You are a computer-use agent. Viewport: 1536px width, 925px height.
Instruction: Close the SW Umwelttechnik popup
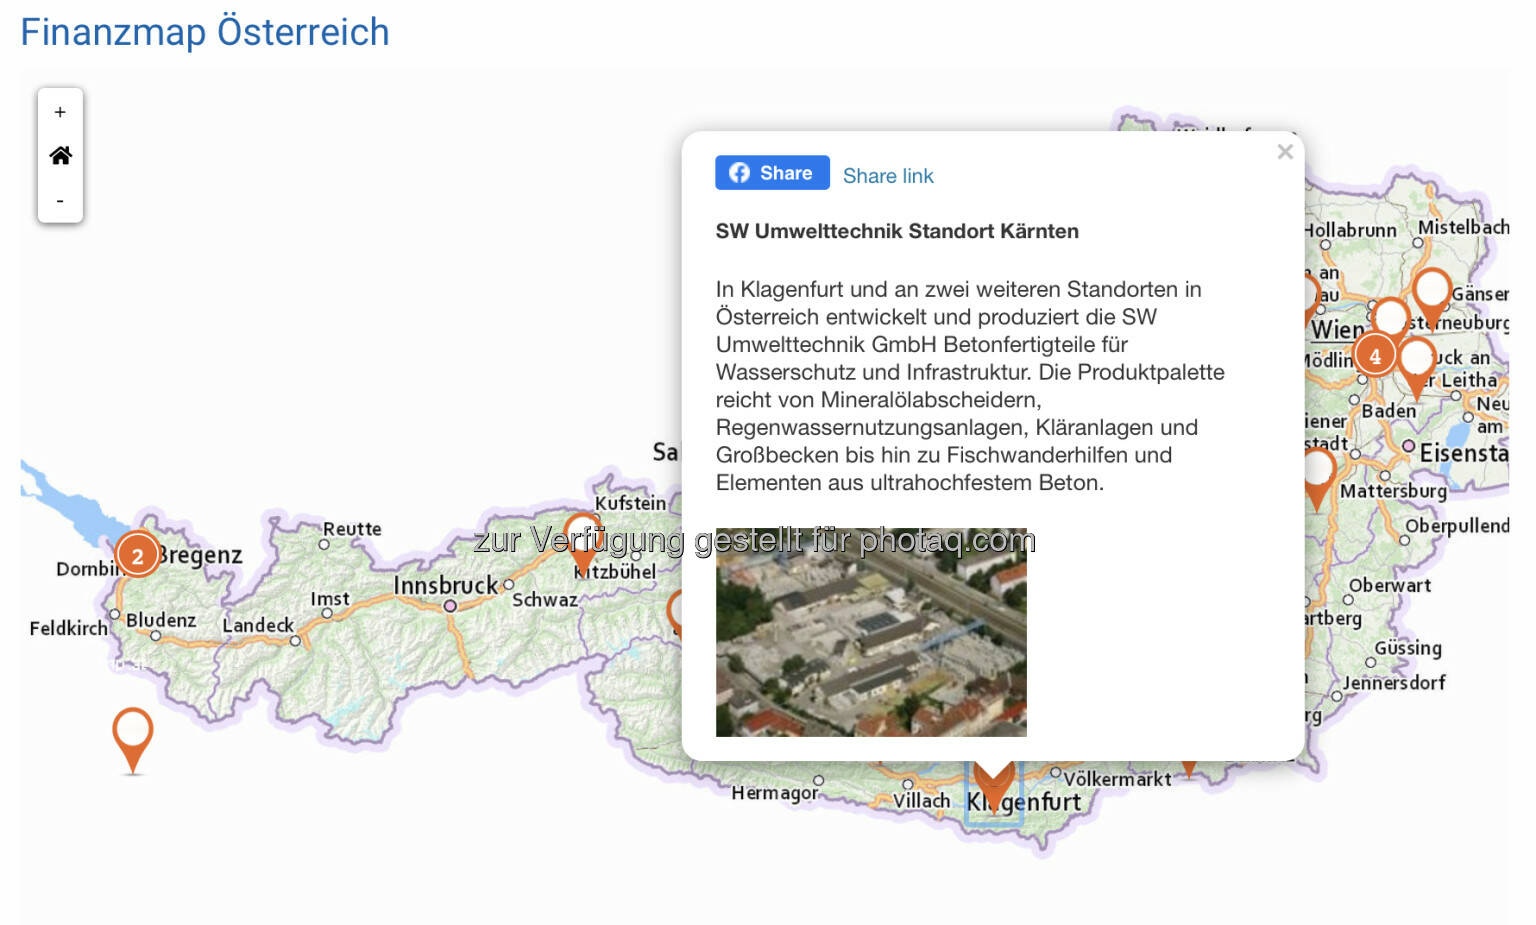pyautogui.click(x=1285, y=152)
